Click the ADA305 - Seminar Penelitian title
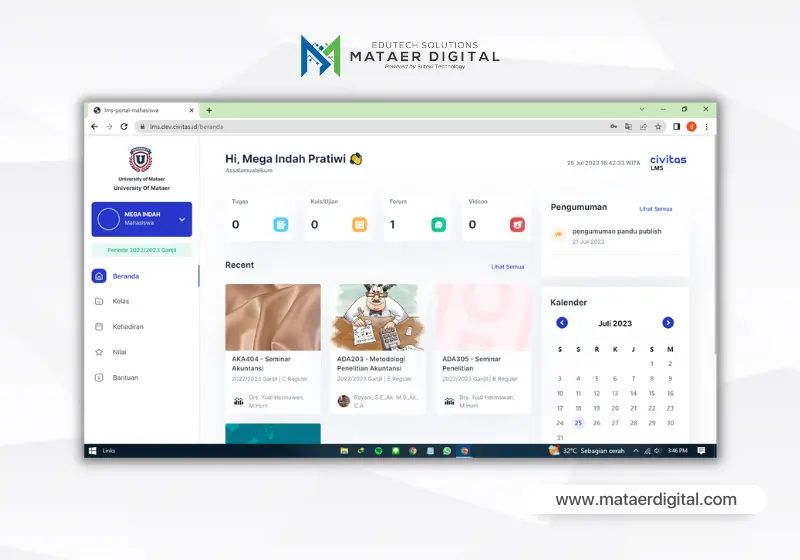 pos(471,364)
